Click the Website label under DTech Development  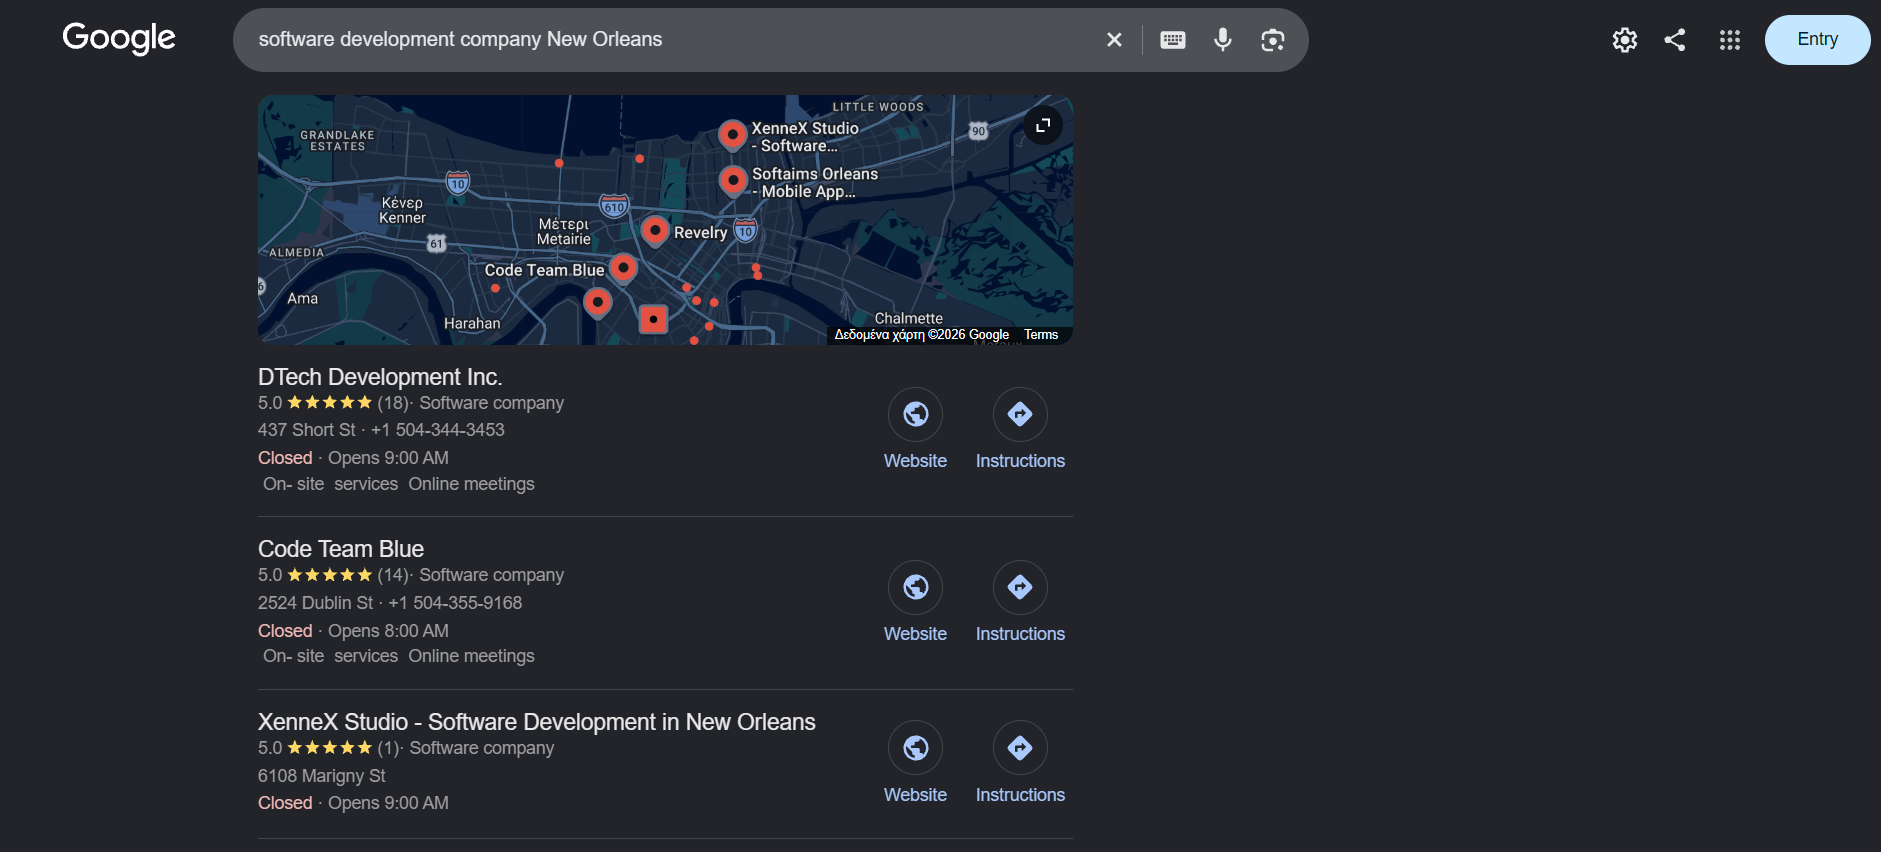coord(915,461)
